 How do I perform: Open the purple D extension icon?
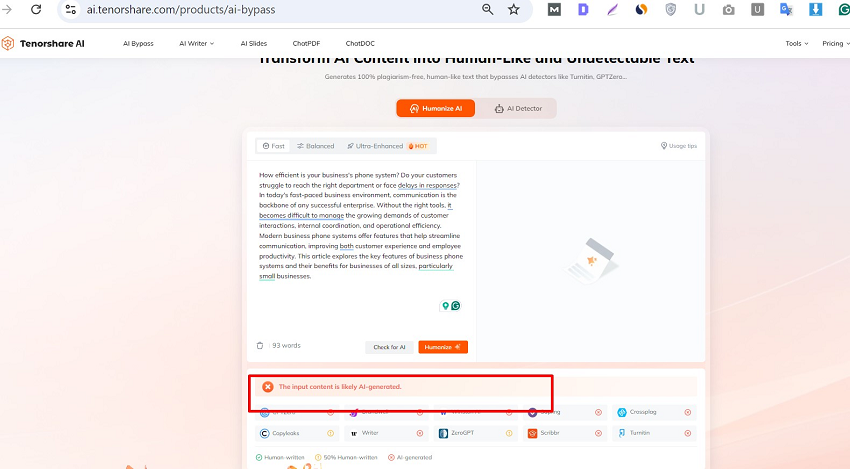pos(583,9)
